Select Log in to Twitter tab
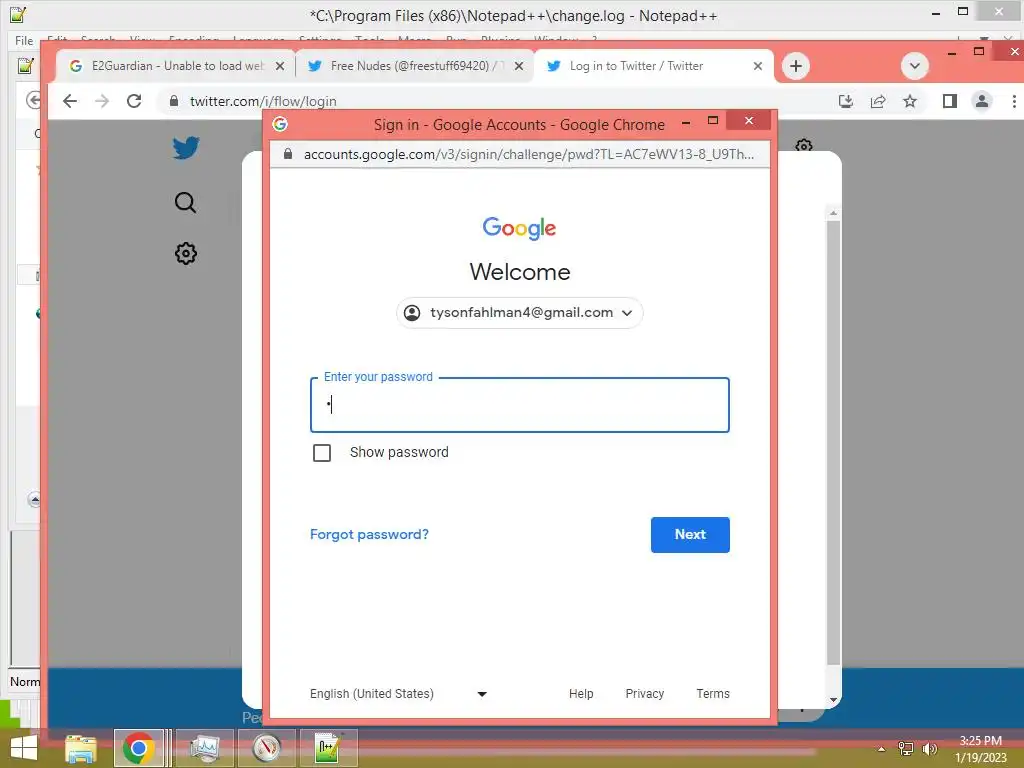 652,66
